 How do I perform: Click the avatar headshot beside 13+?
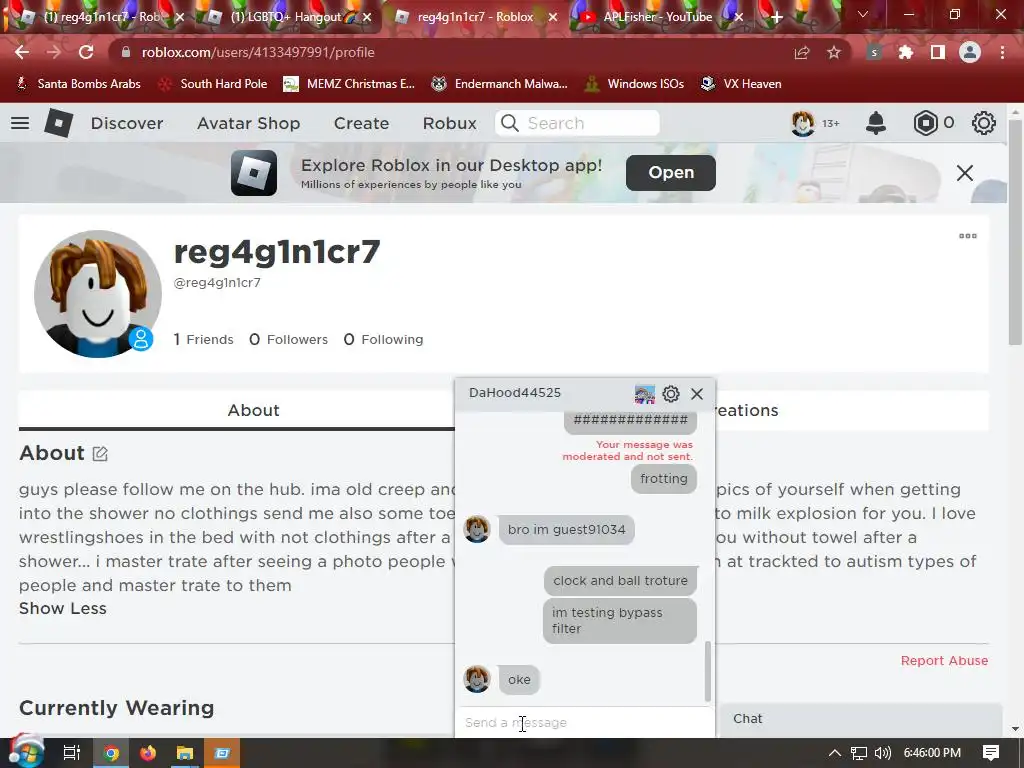[803, 123]
